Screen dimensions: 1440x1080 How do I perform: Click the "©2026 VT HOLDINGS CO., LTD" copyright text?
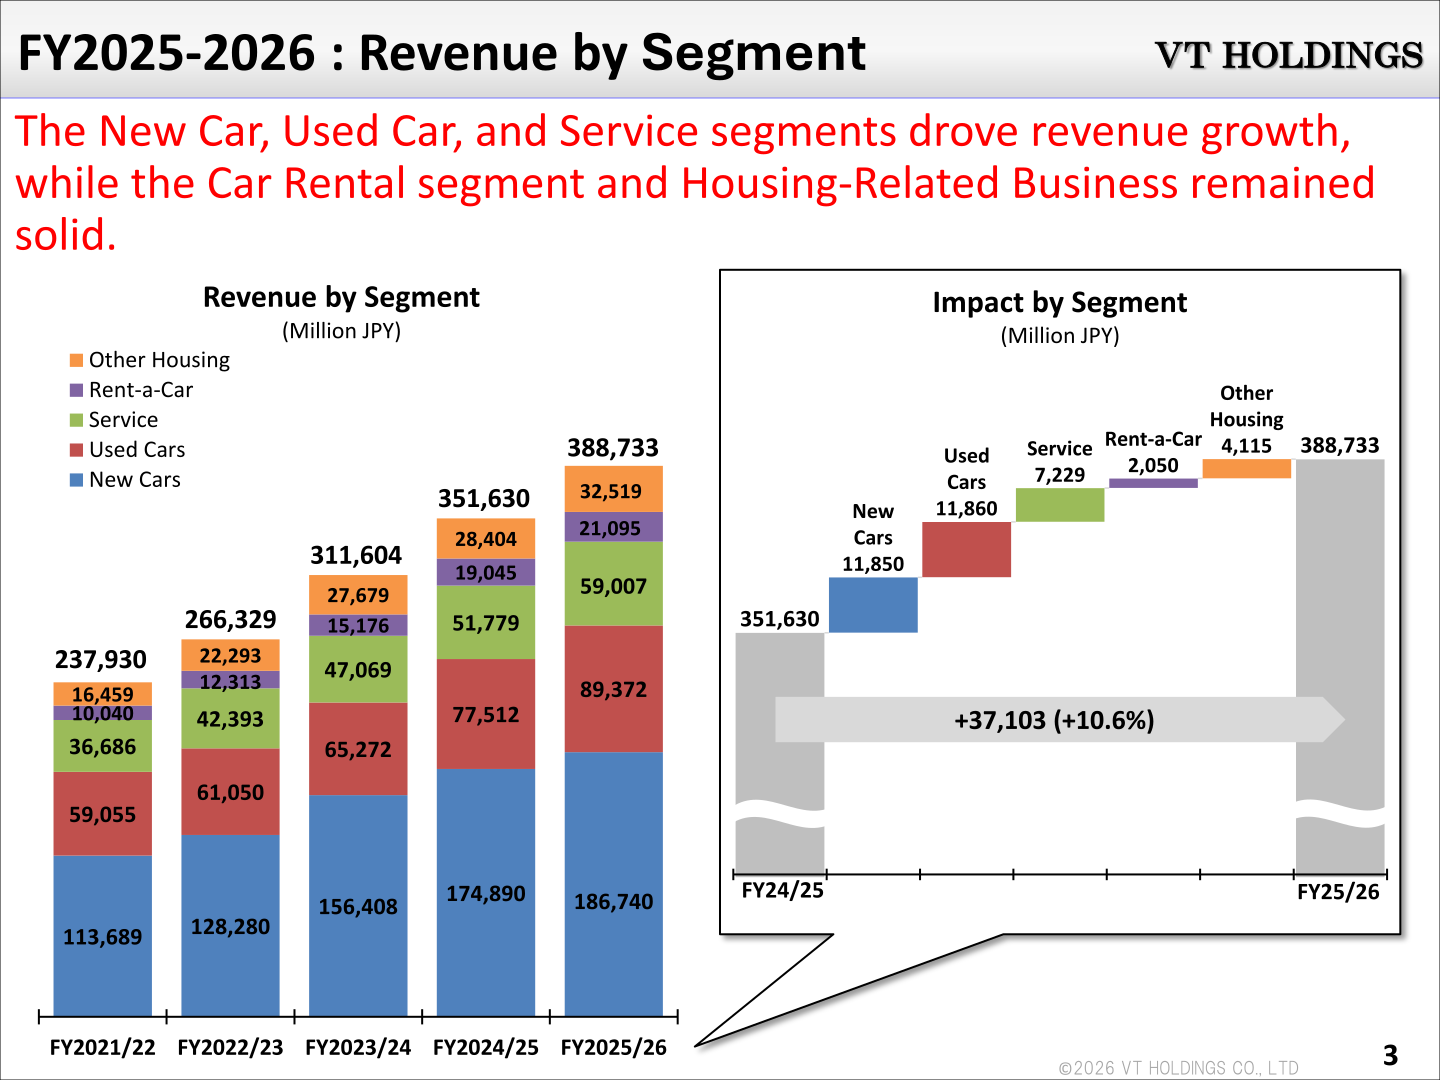[1179, 1068]
